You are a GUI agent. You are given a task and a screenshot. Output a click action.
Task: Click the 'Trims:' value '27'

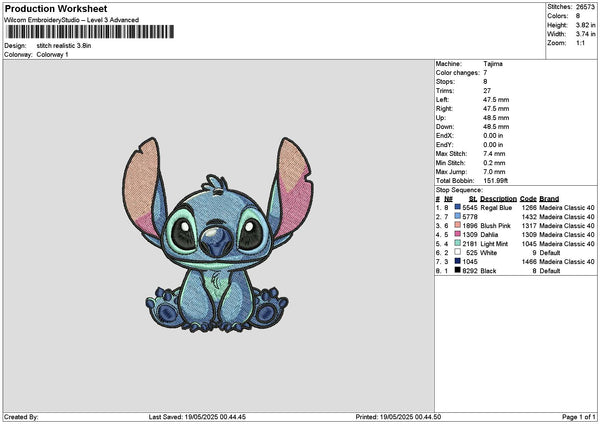pyautogui.click(x=487, y=91)
